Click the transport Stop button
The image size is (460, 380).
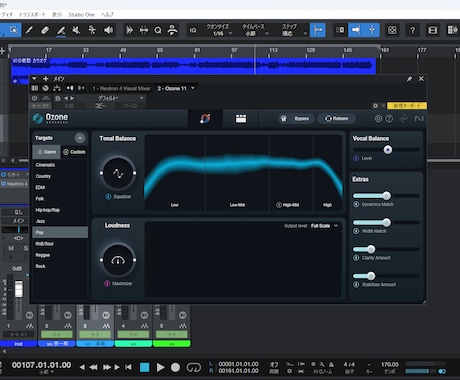click(x=145, y=367)
